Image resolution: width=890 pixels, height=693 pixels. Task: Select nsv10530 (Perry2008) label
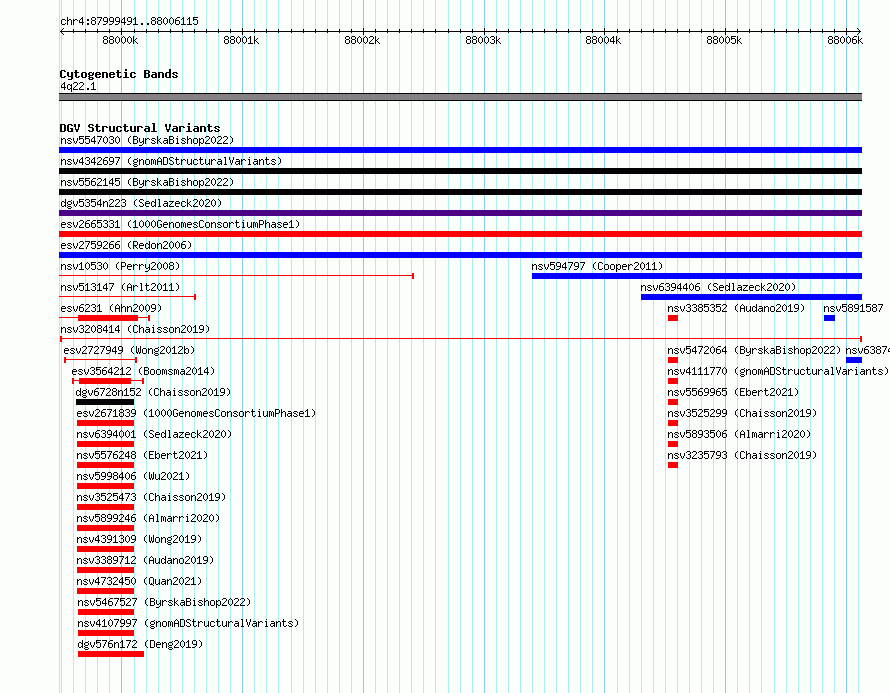coord(120,266)
